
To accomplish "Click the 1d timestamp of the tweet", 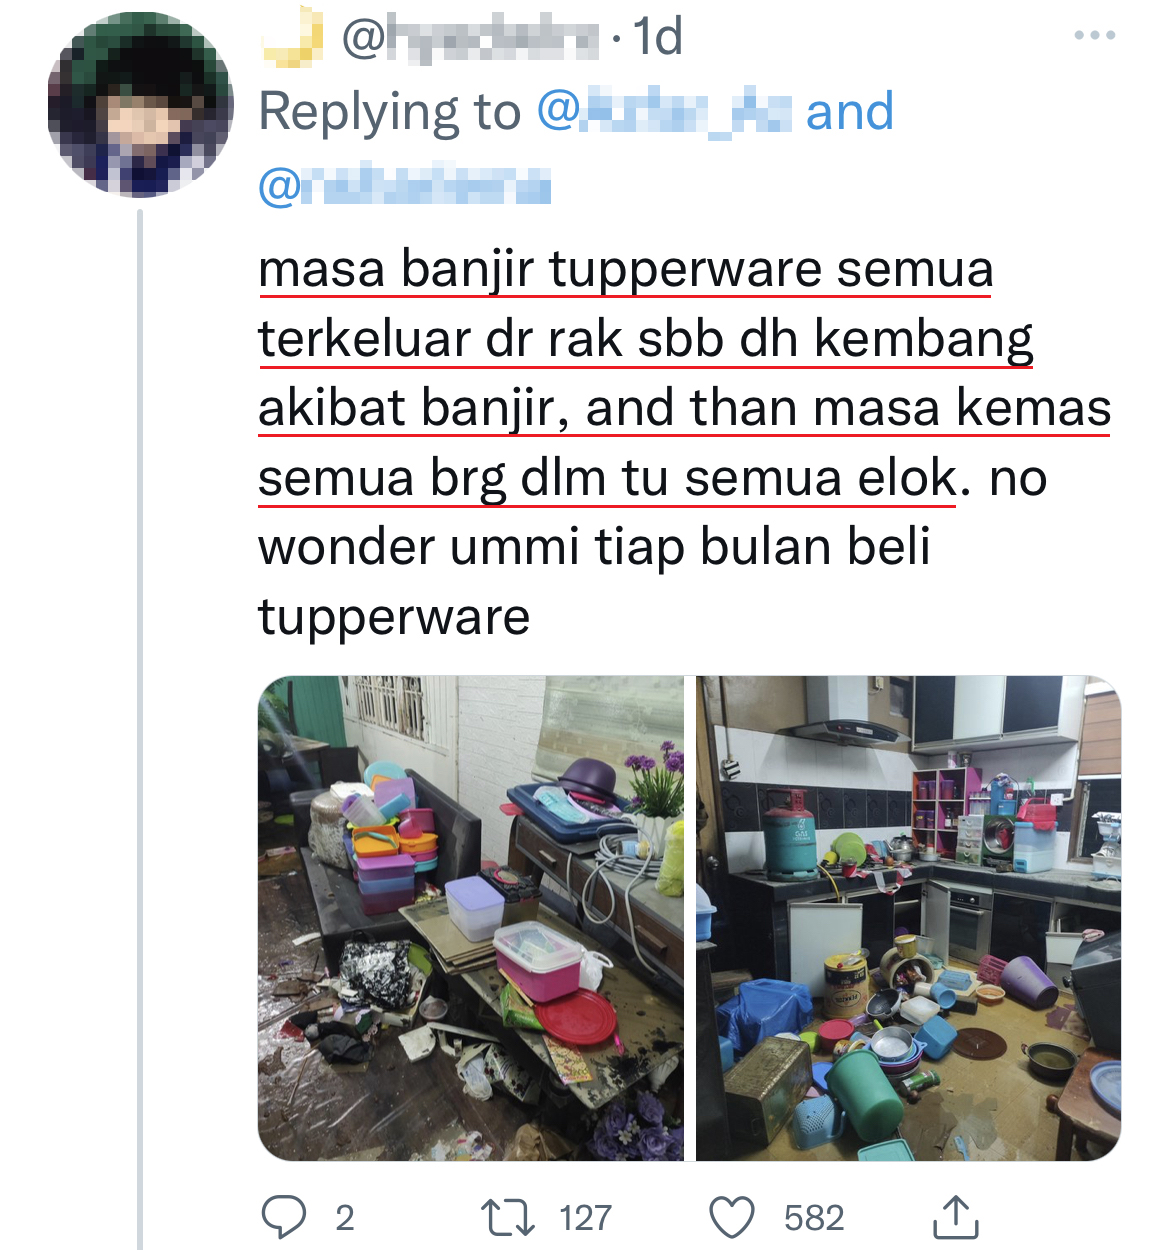I will (x=658, y=38).
